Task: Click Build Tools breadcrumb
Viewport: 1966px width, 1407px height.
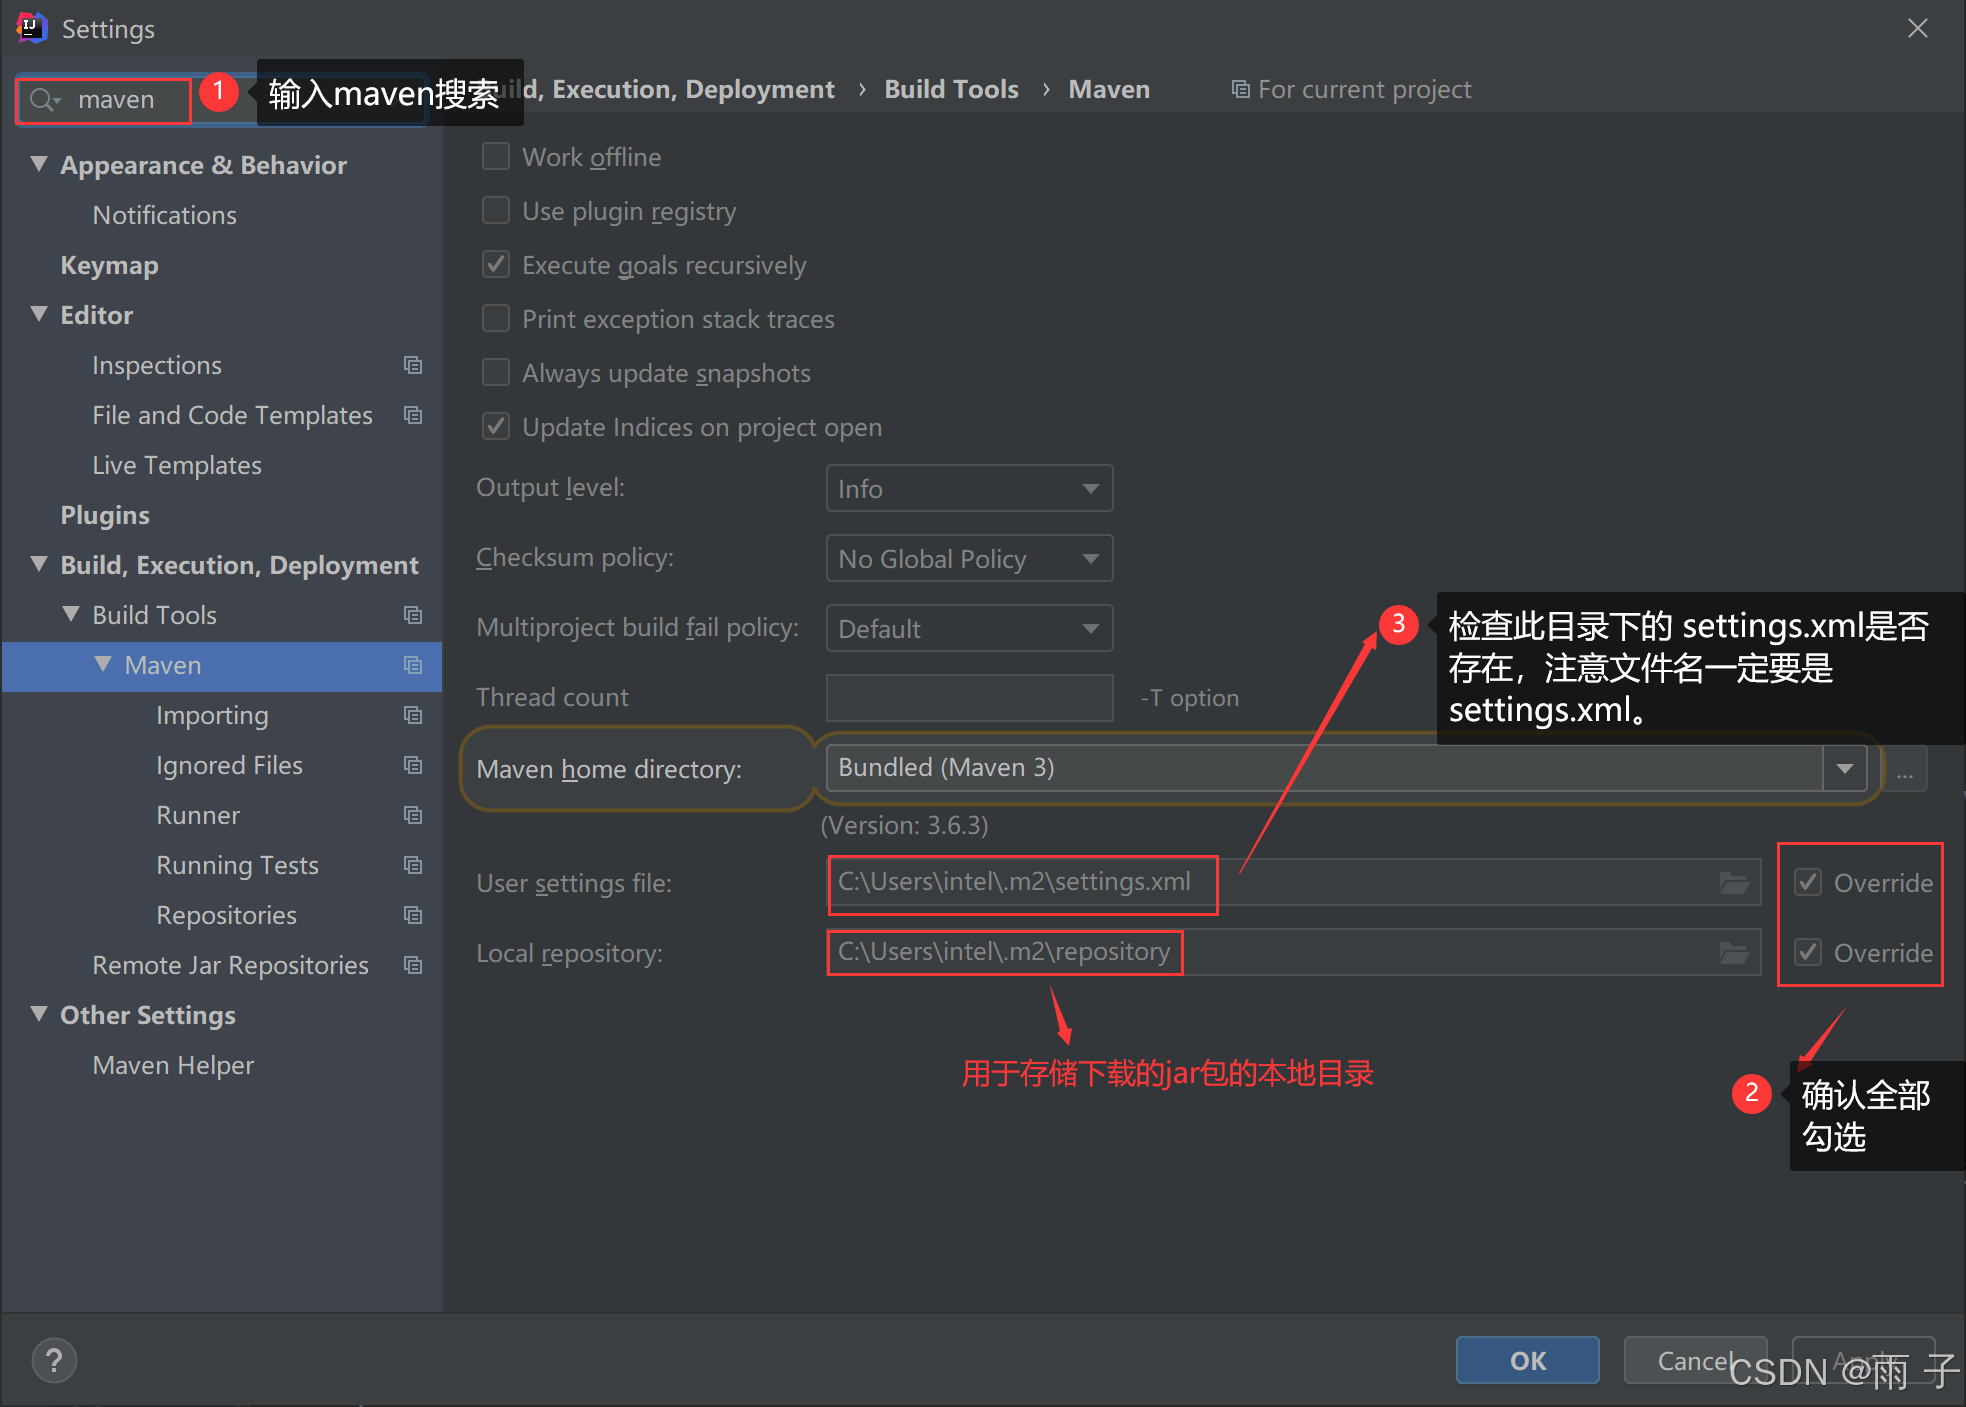Action: click(x=951, y=90)
